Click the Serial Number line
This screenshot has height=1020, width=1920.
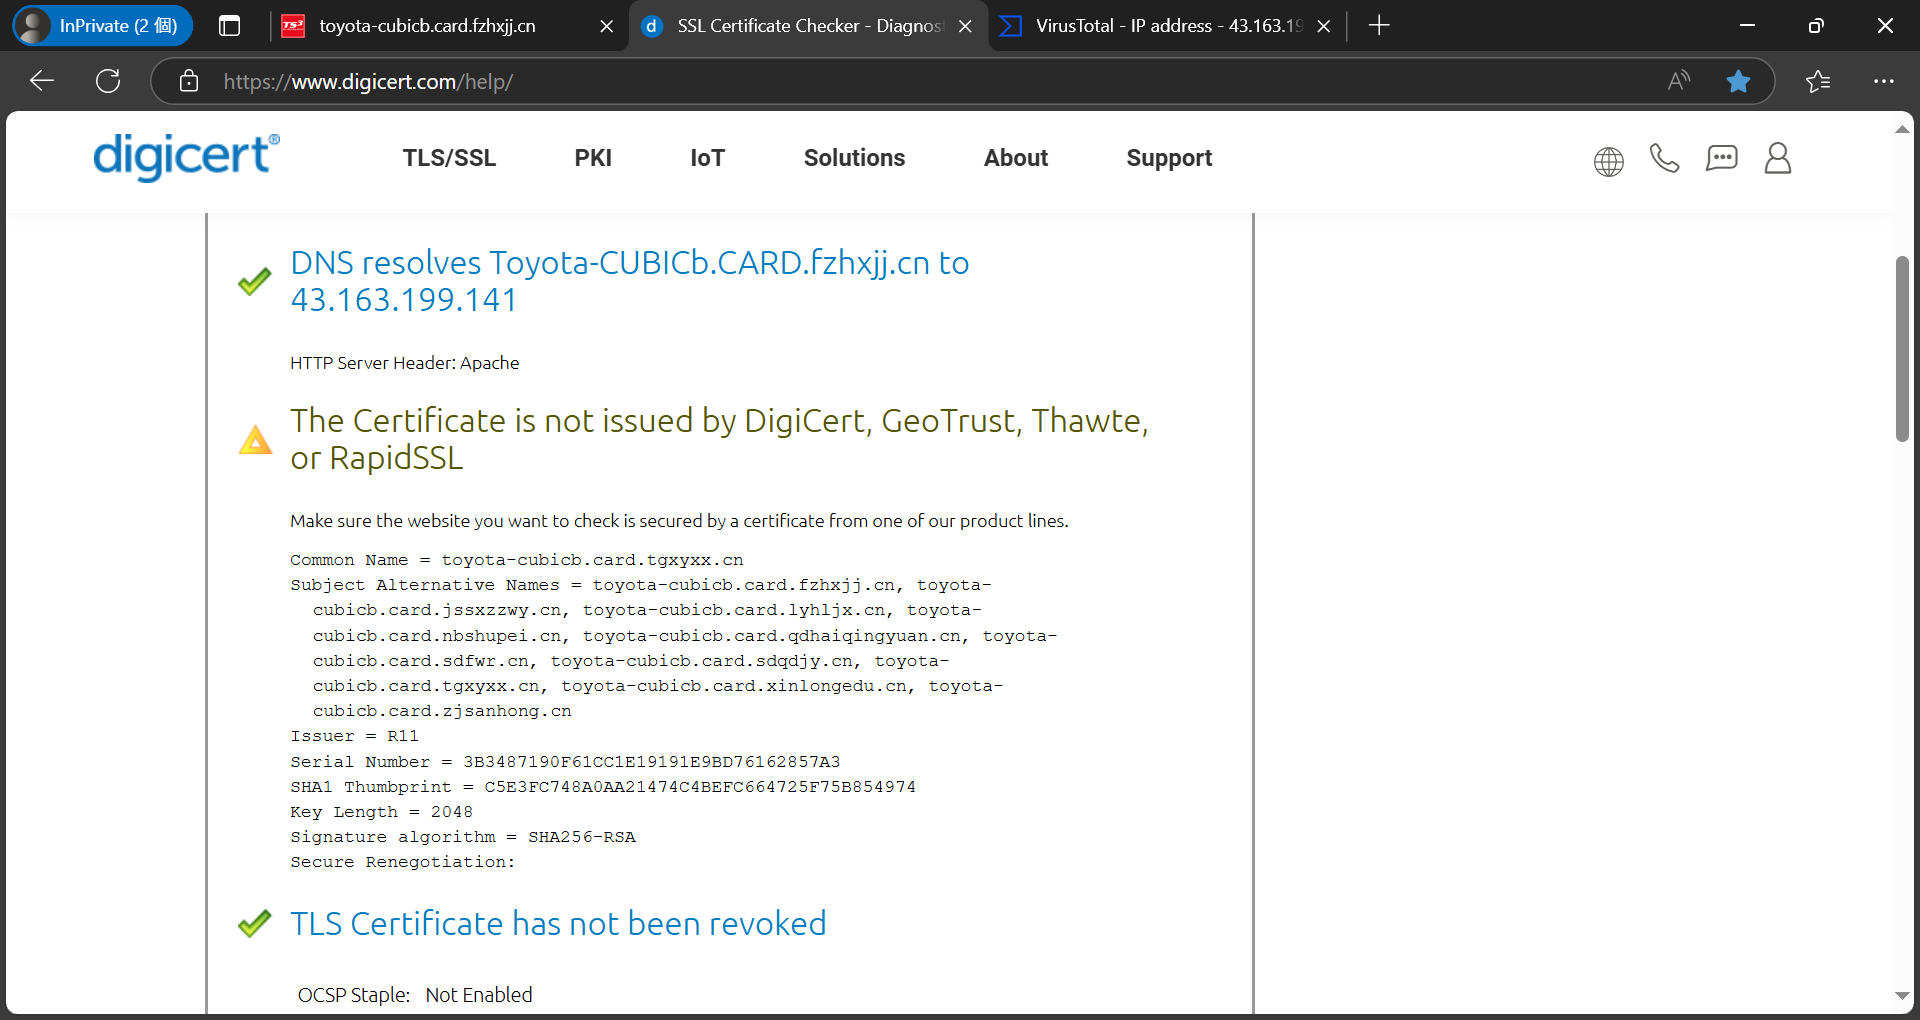click(565, 762)
